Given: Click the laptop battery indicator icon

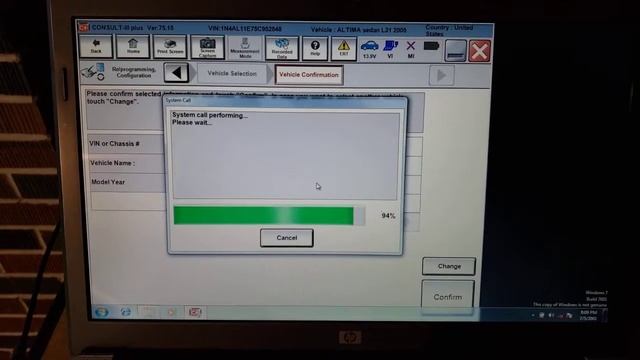Looking at the screenshot, I should click(x=431, y=46).
